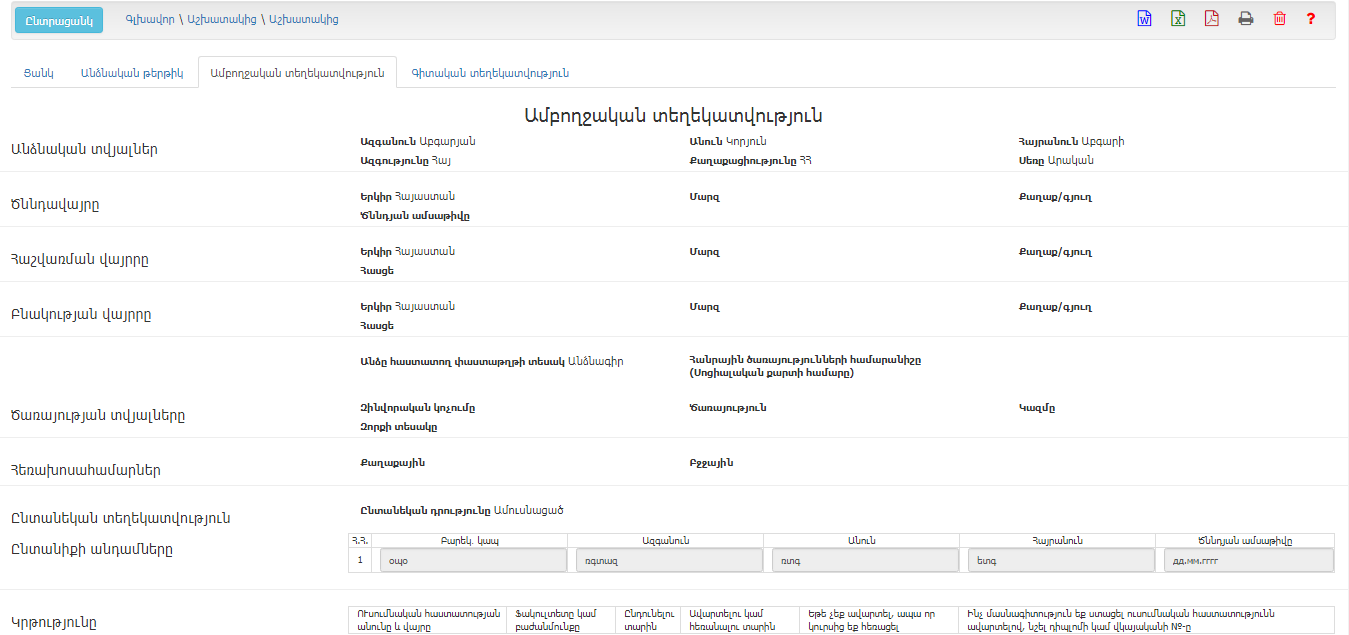
Task: Select row number 1 in family members table
Action: 360,560
